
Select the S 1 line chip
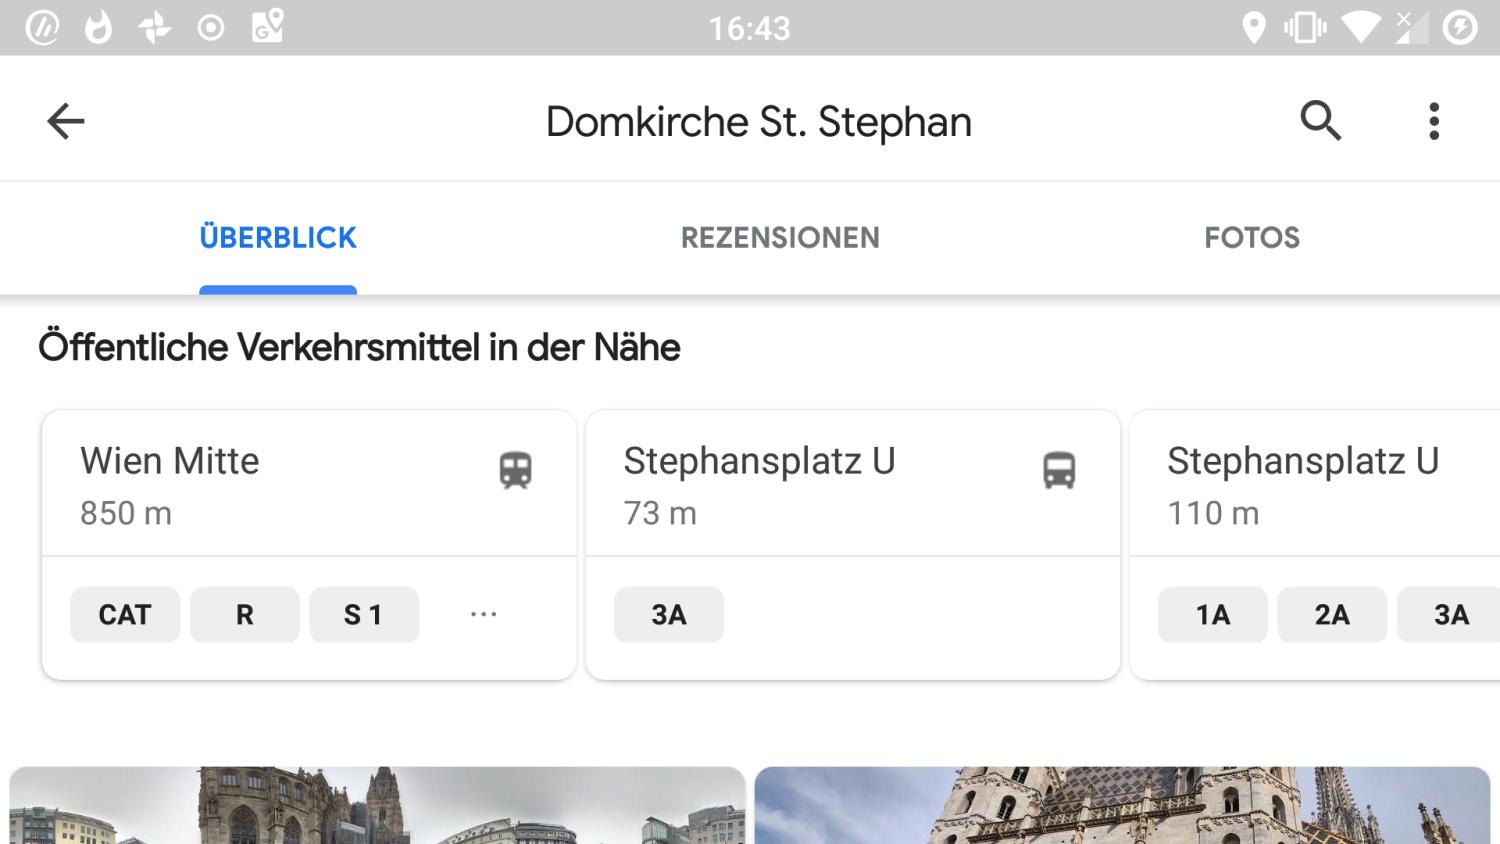(364, 614)
